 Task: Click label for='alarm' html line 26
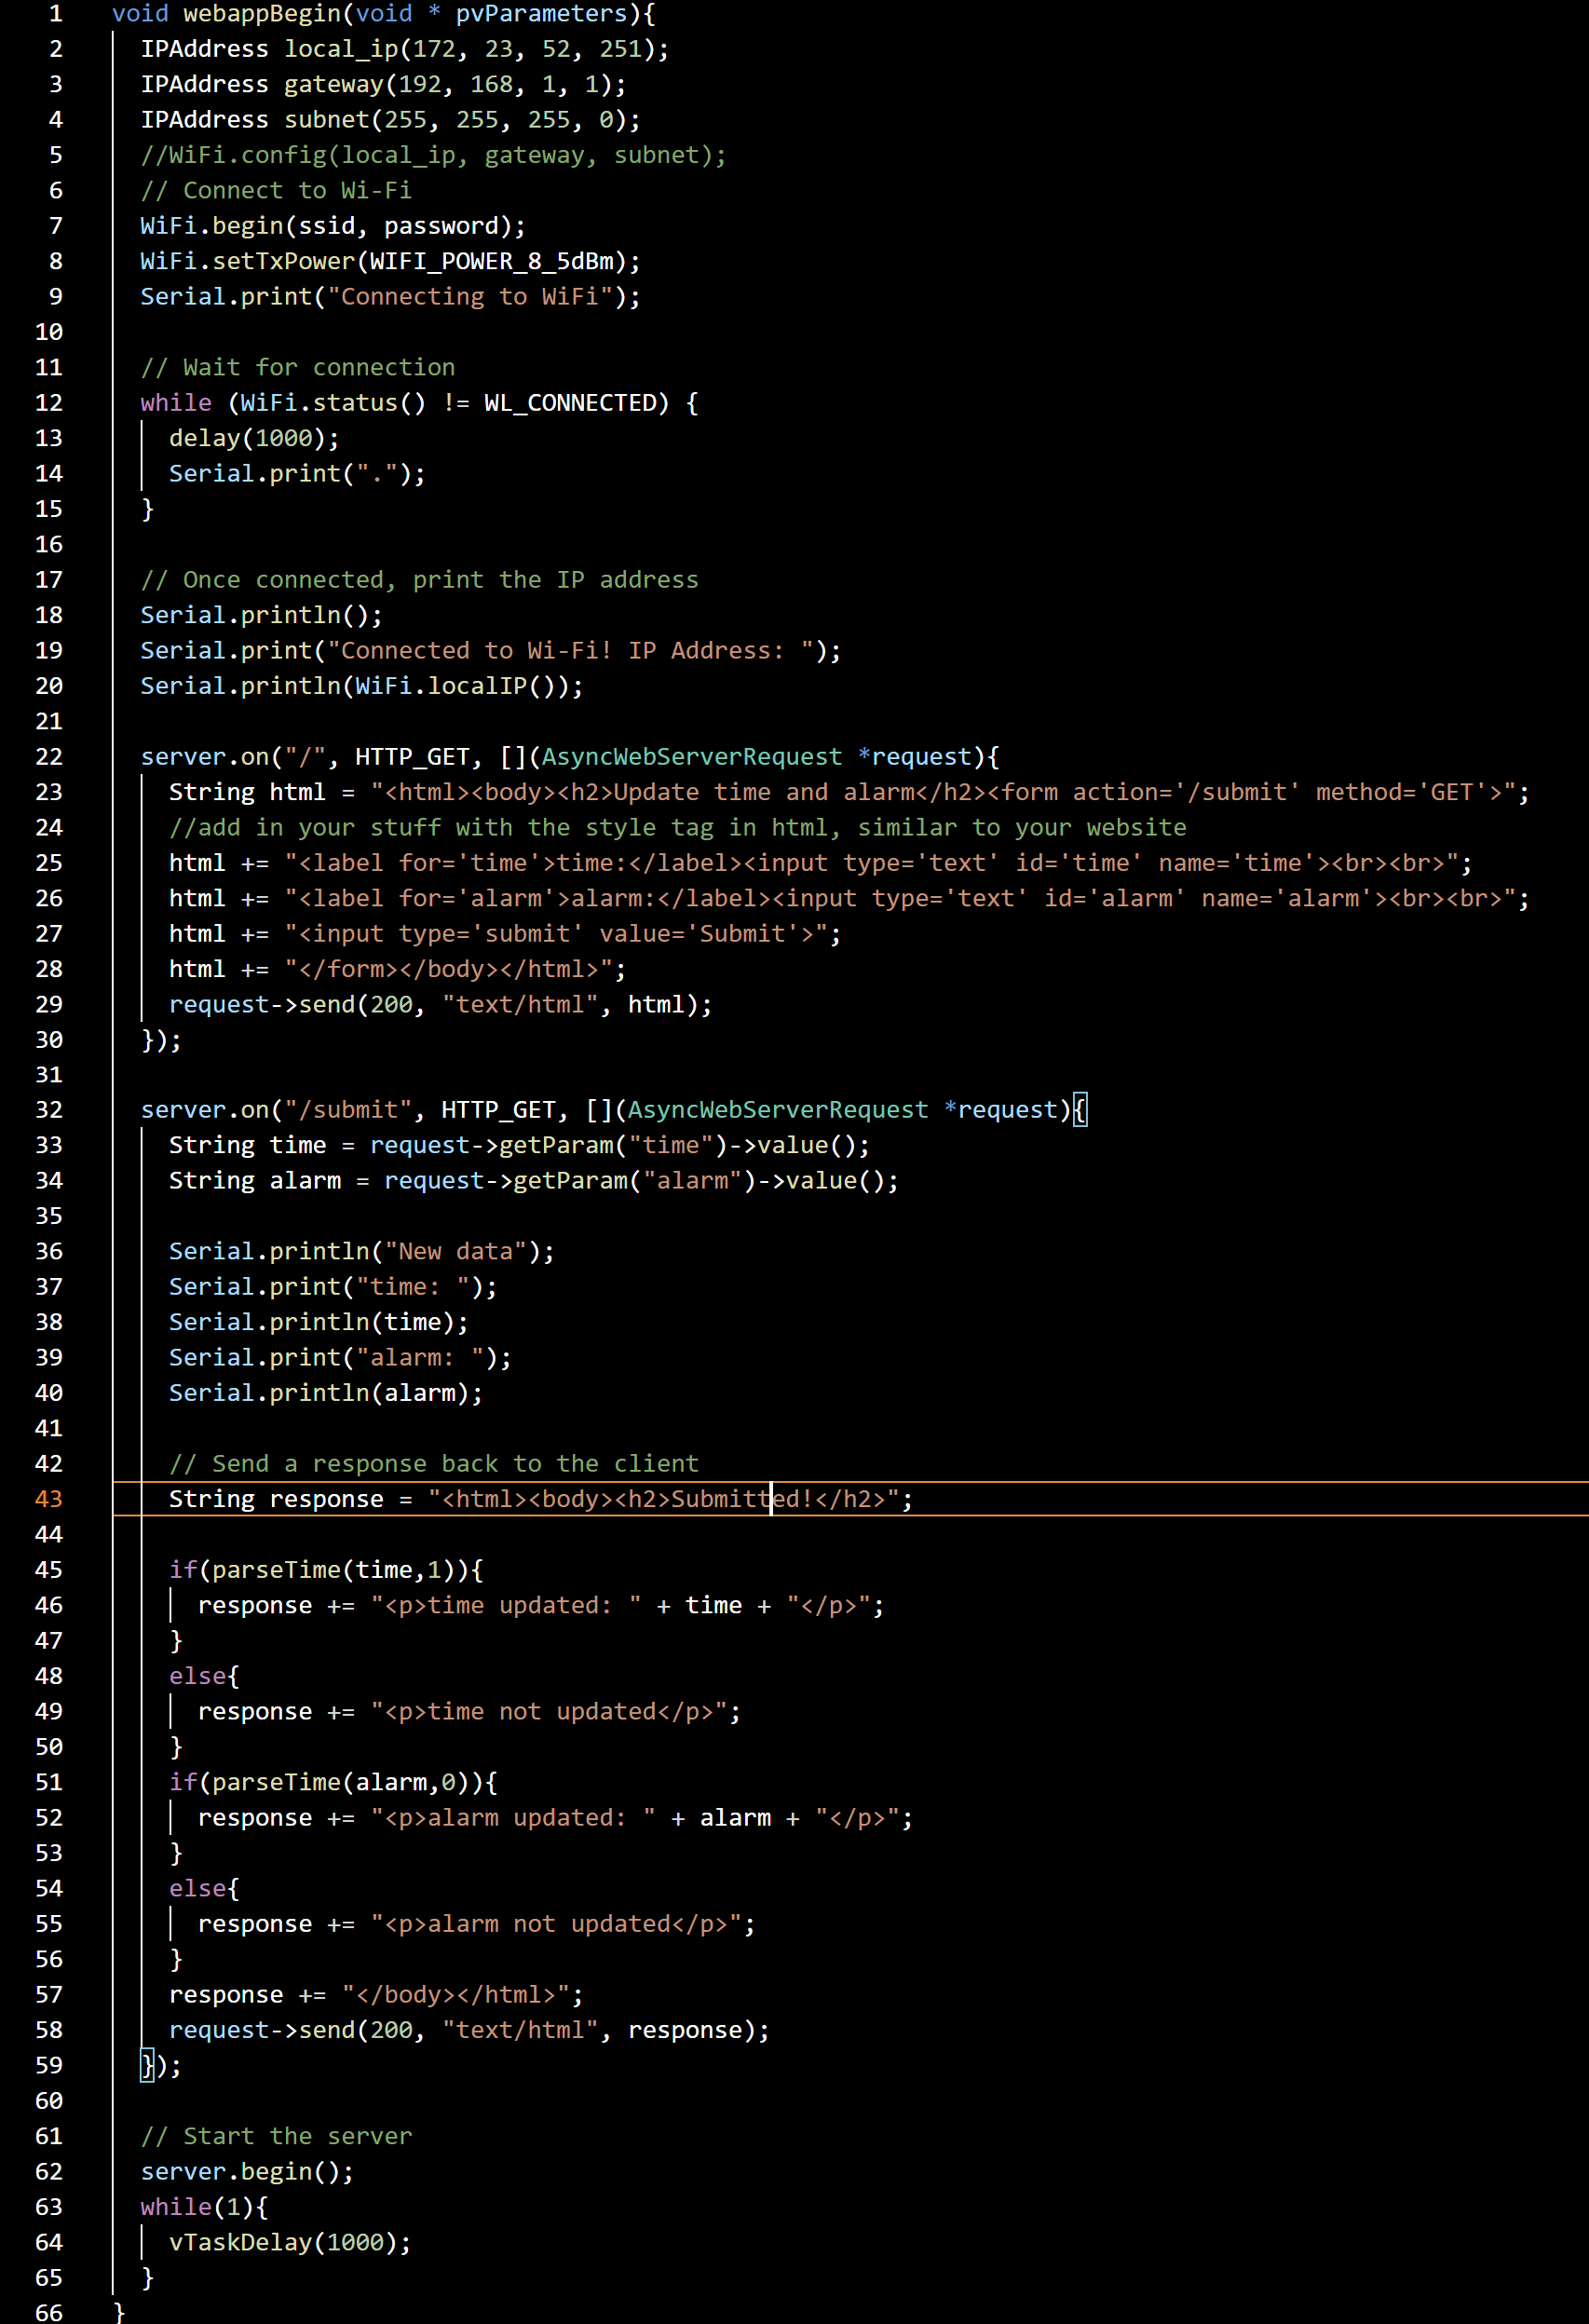[x=849, y=899]
